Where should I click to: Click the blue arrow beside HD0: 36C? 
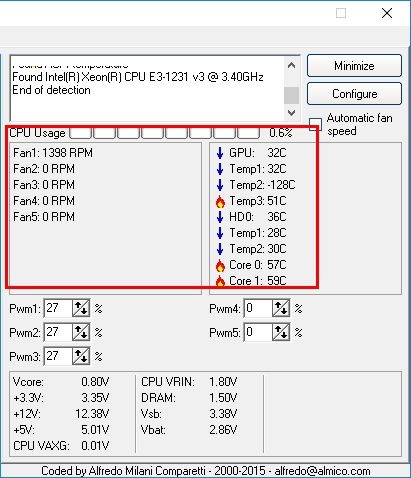pos(220,217)
